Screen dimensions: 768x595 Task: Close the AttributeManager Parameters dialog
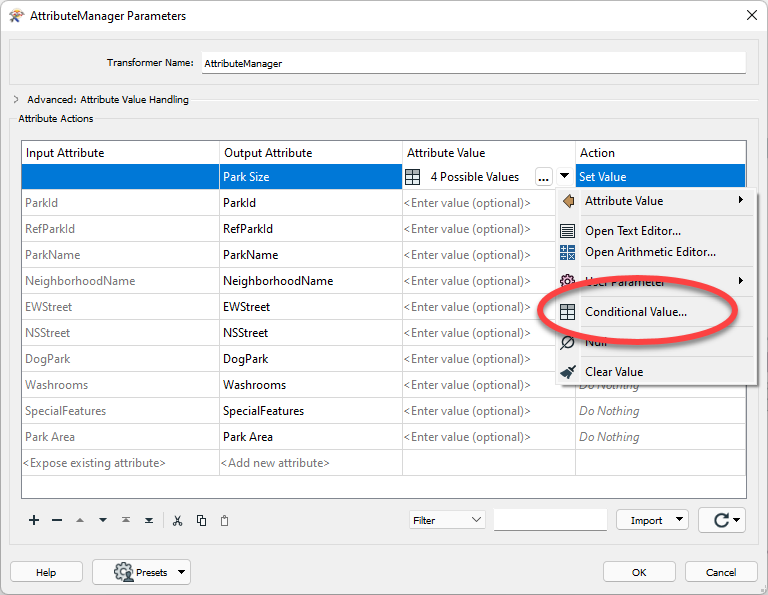click(752, 15)
